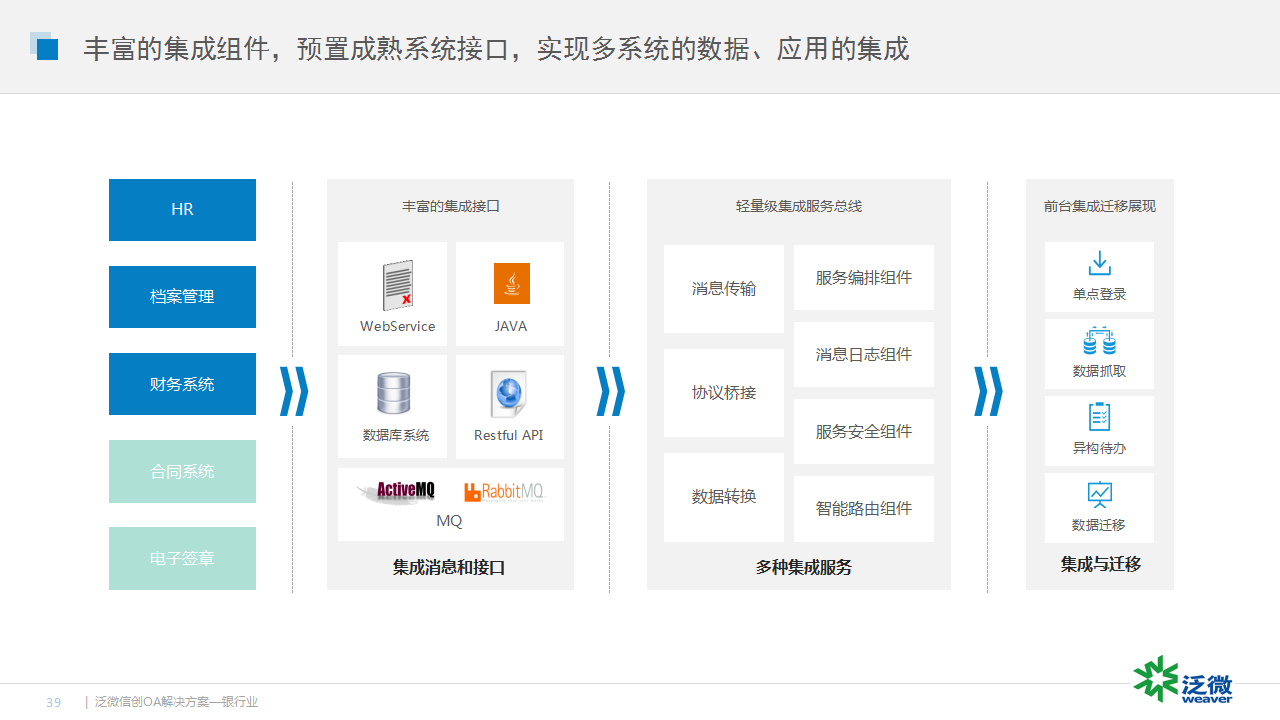The image size is (1280, 720).
Task: Click the 单点登录 download arrow icon
Action: click(x=1100, y=263)
